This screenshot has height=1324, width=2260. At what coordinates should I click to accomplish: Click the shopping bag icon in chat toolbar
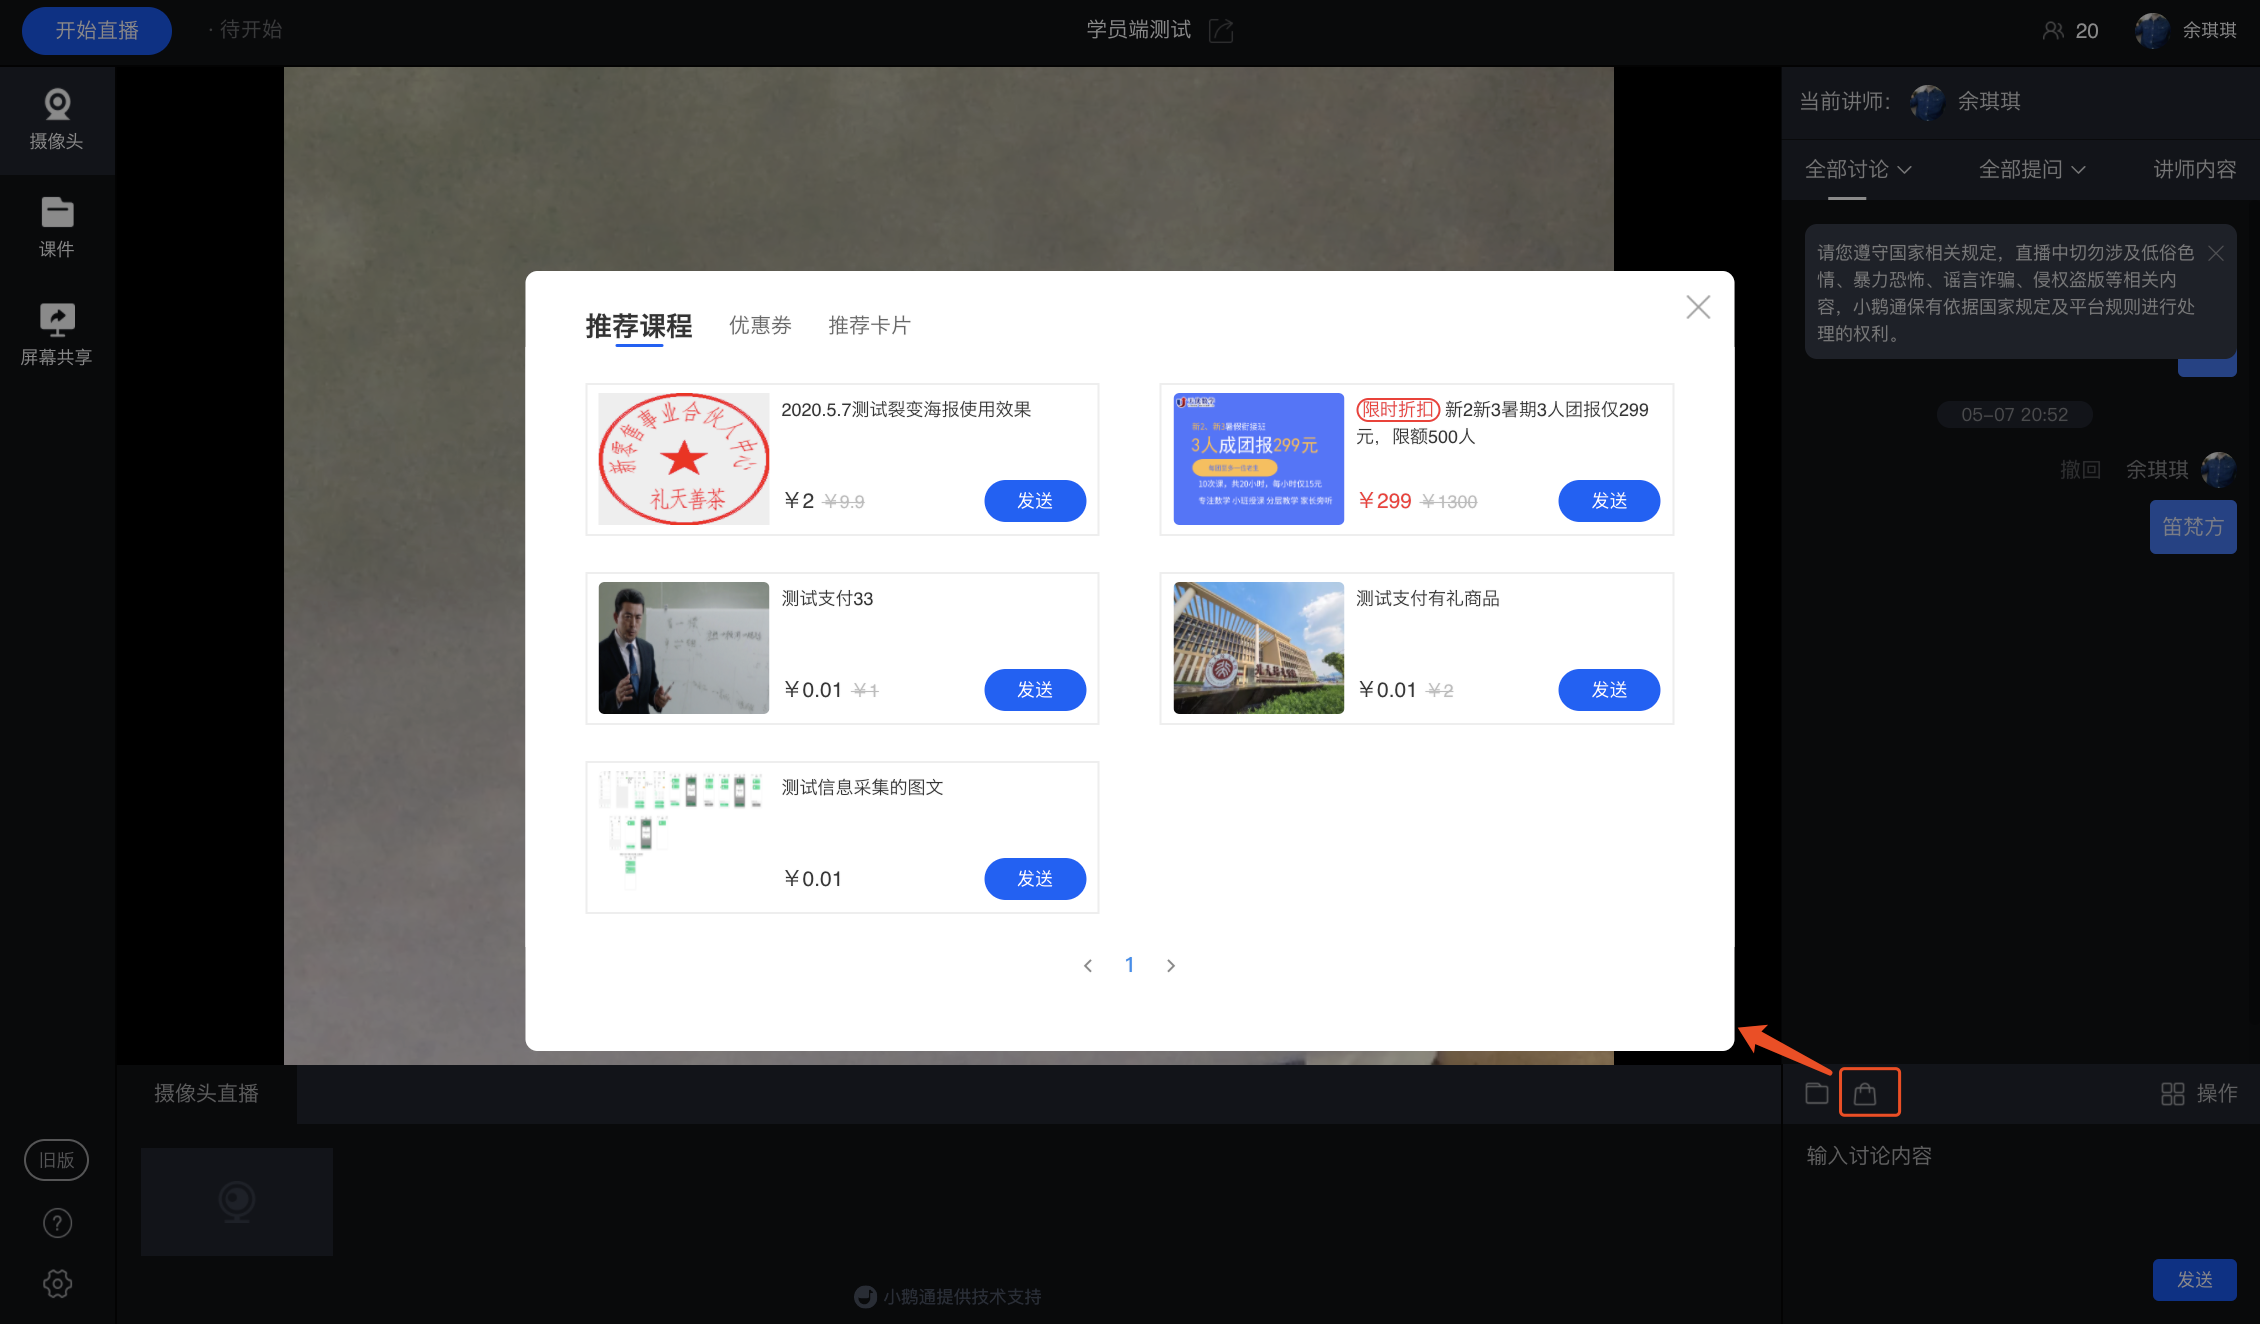(x=1865, y=1093)
